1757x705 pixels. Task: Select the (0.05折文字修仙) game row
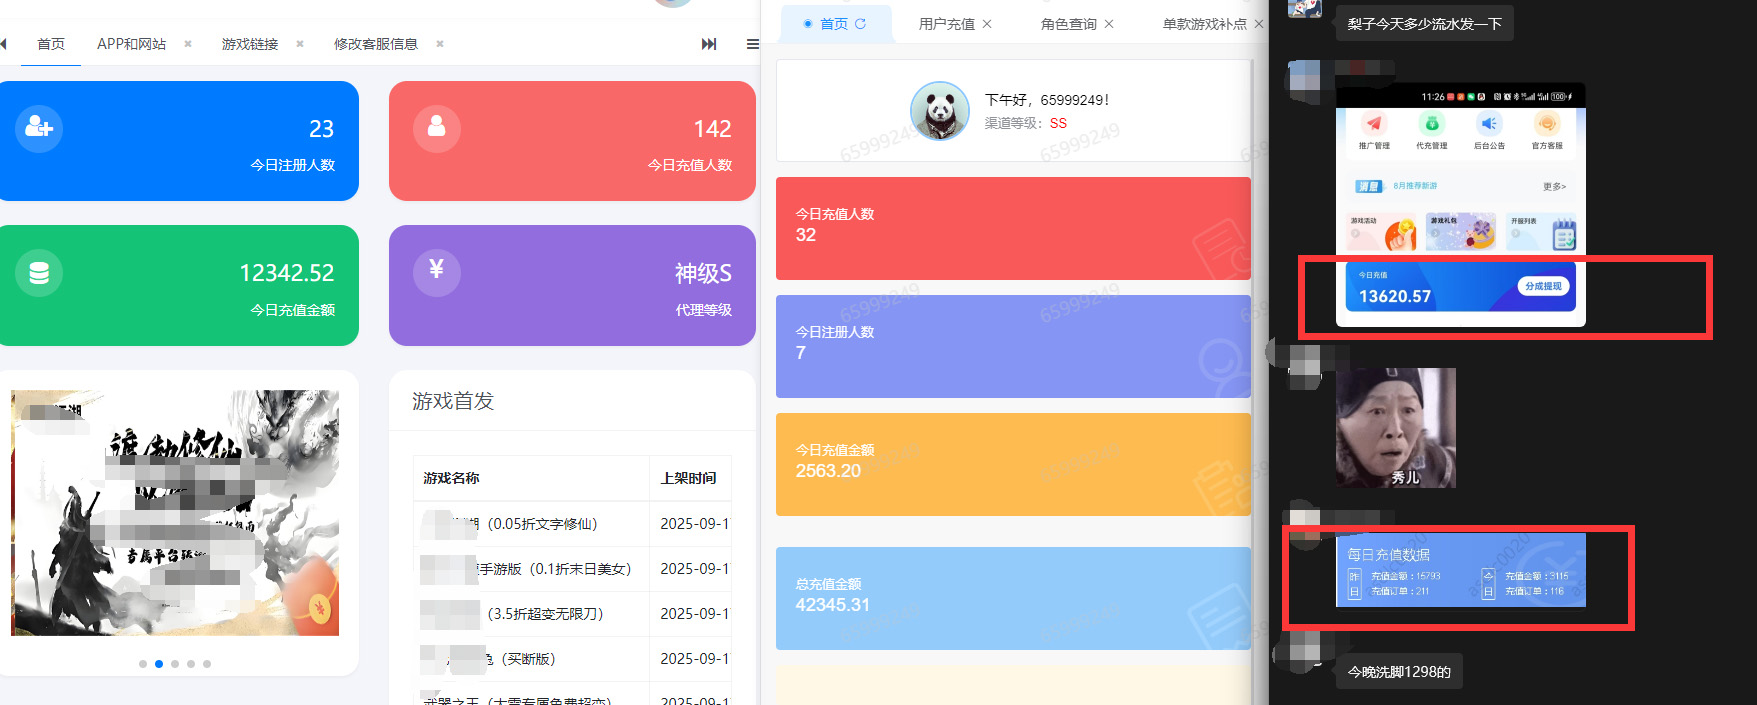(572, 524)
